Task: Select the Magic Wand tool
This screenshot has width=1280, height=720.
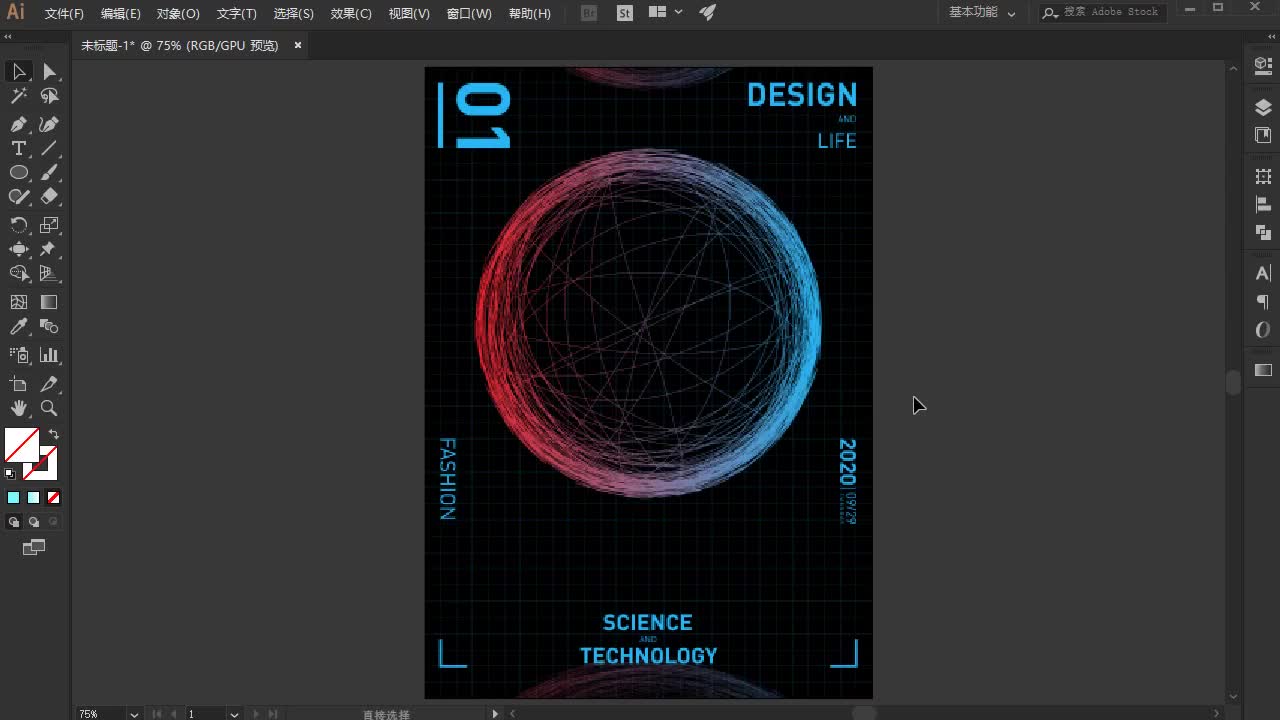Action: click(x=19, y=96)
